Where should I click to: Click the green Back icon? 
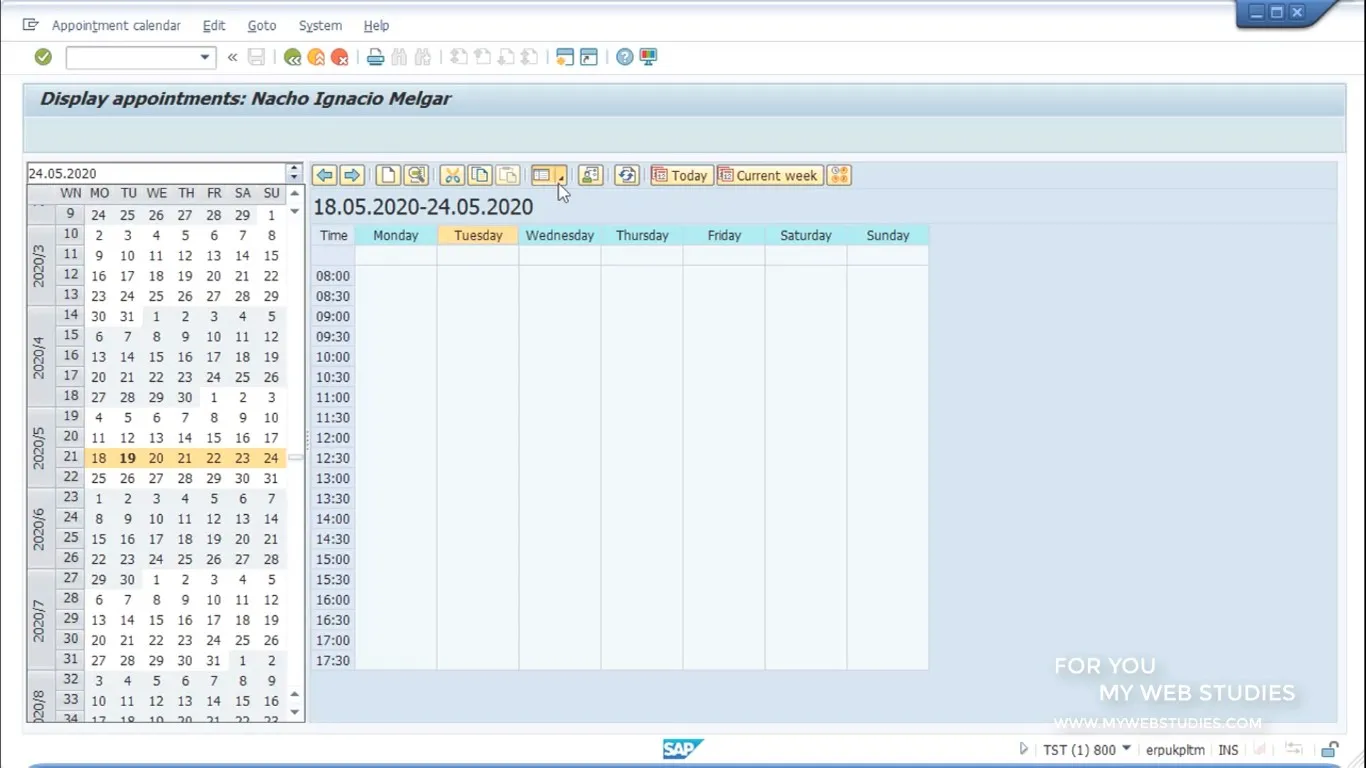click(292, 57)
